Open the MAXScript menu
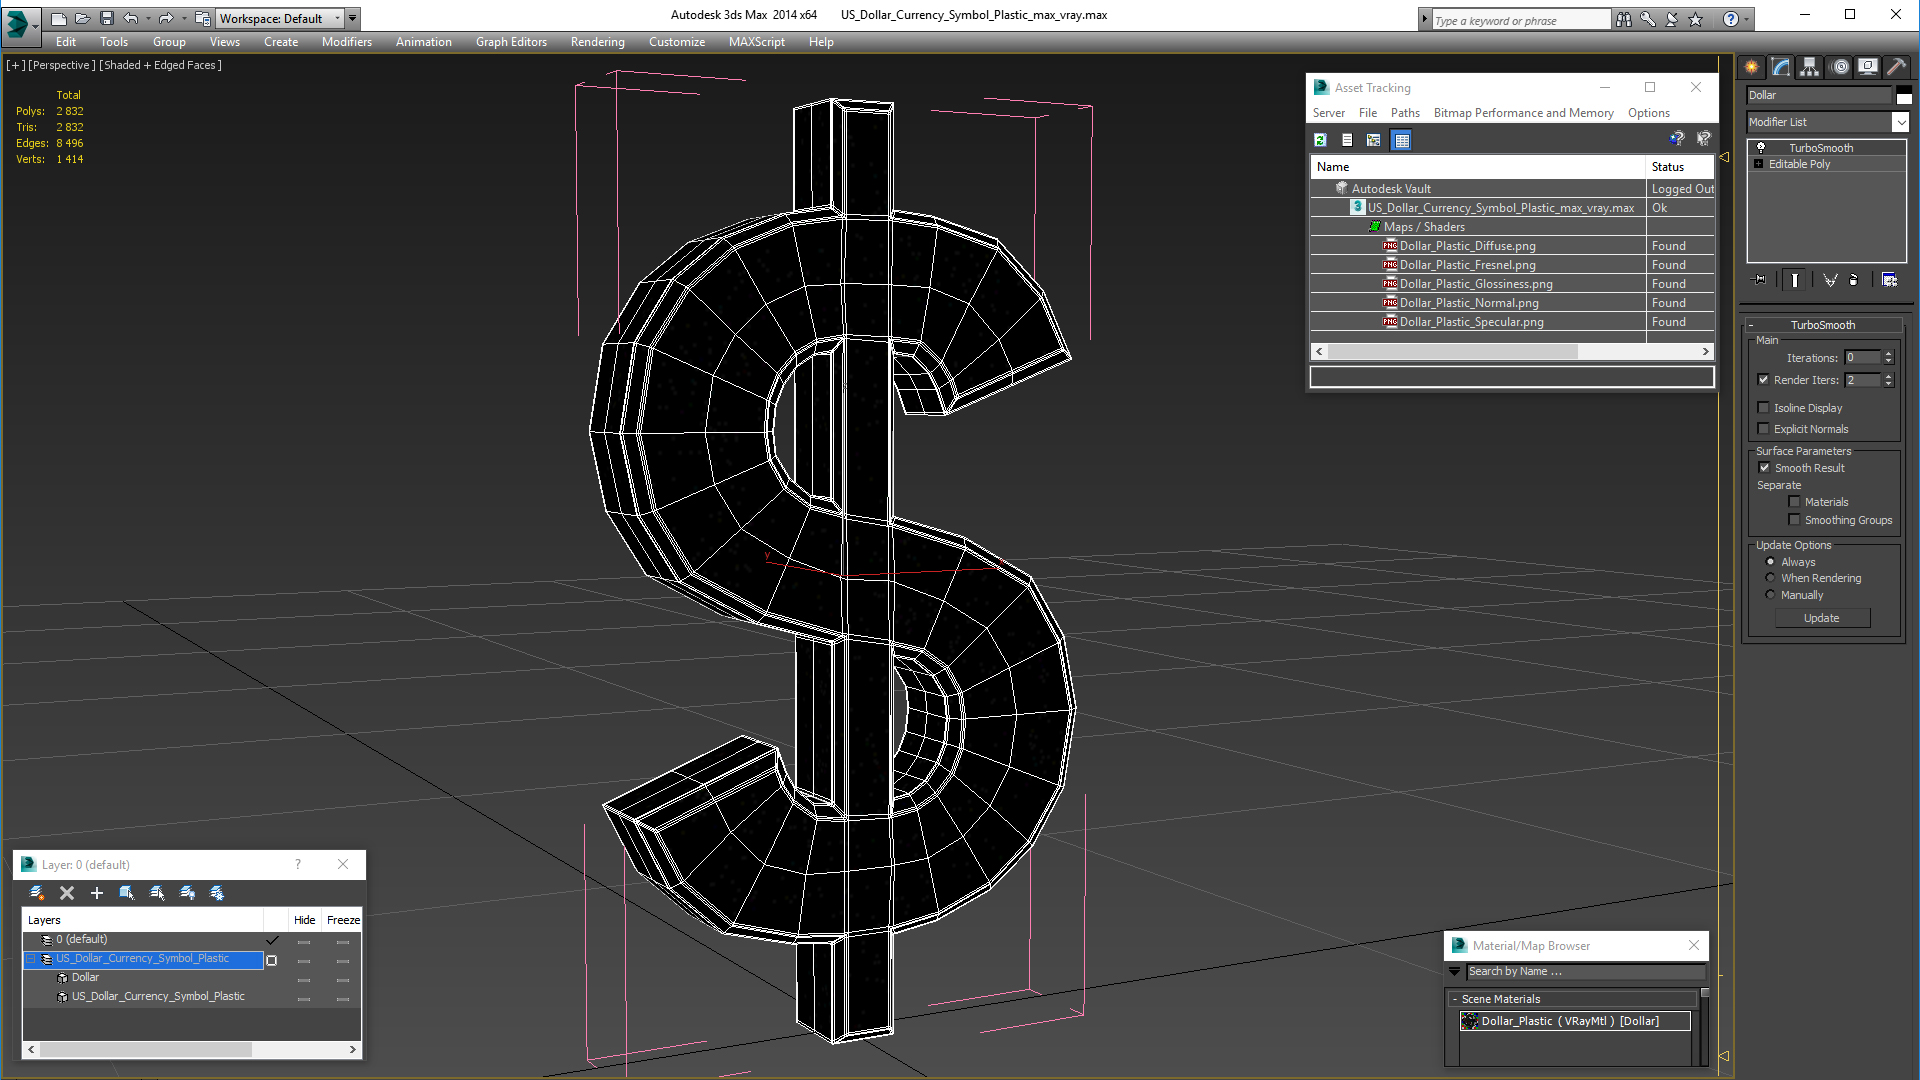This screenshot has width=1920, height=1080. point(757,42)
